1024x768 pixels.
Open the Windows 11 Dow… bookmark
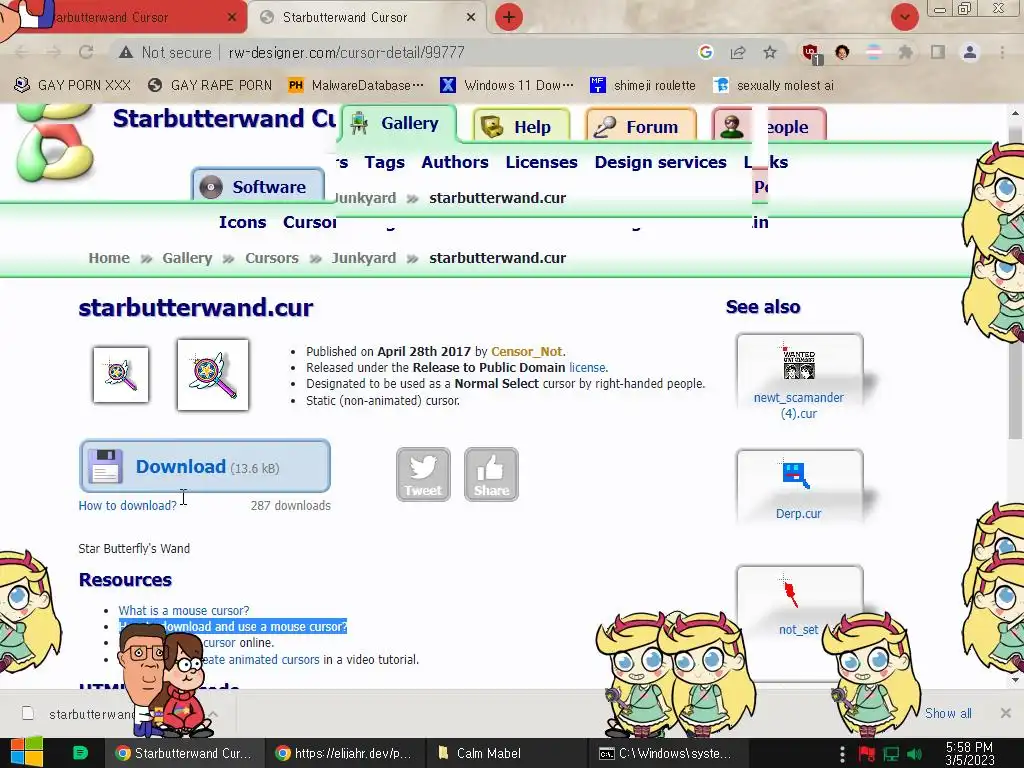[x=507, y=85]
